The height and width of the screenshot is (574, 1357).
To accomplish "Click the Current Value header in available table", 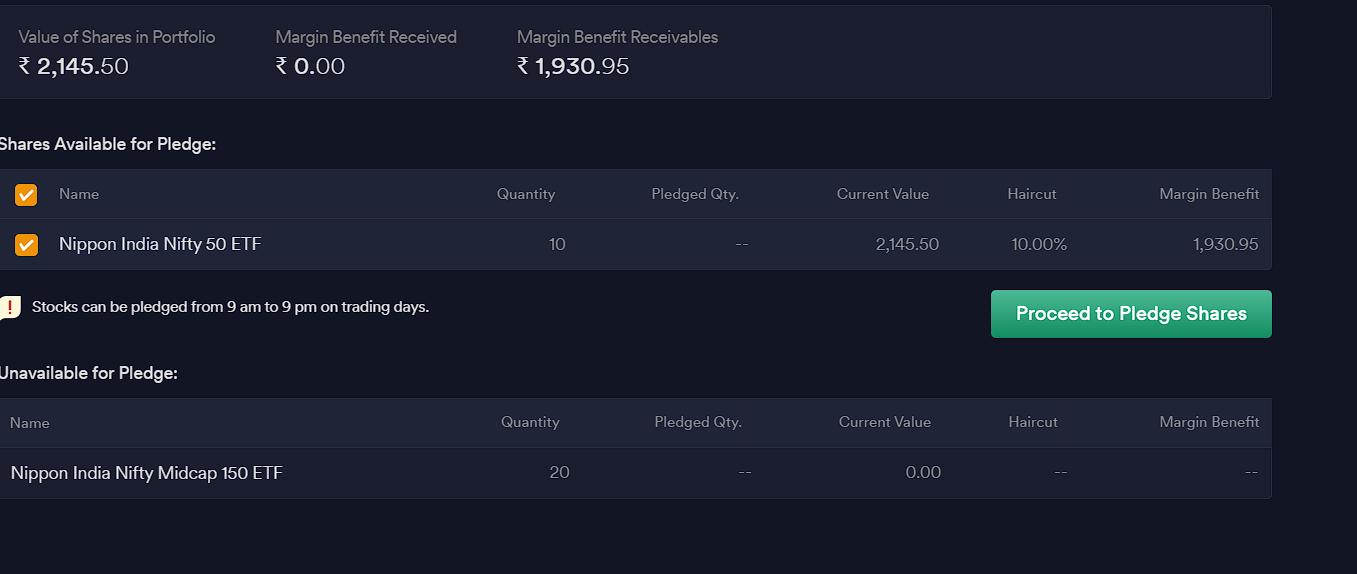I will [x=883, y=194].
